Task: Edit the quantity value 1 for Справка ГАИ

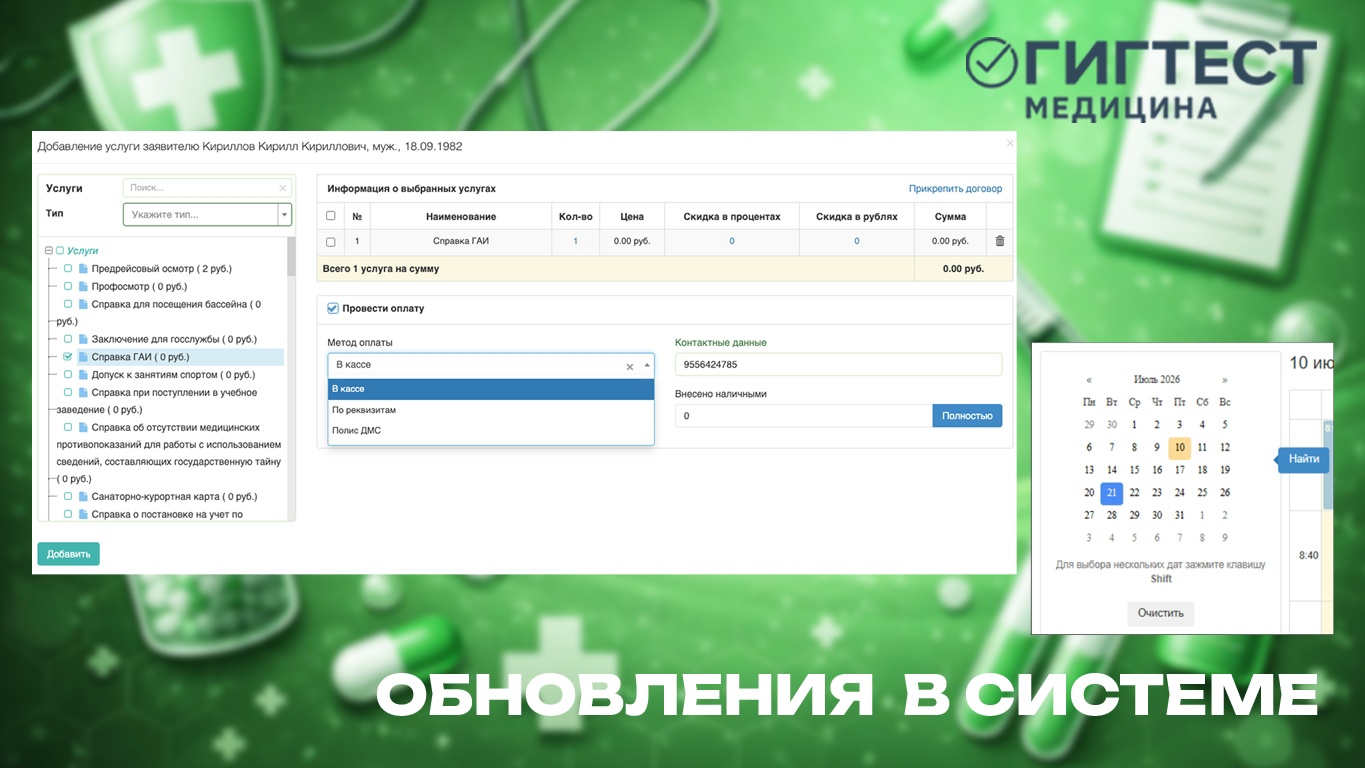Action: 575,241
